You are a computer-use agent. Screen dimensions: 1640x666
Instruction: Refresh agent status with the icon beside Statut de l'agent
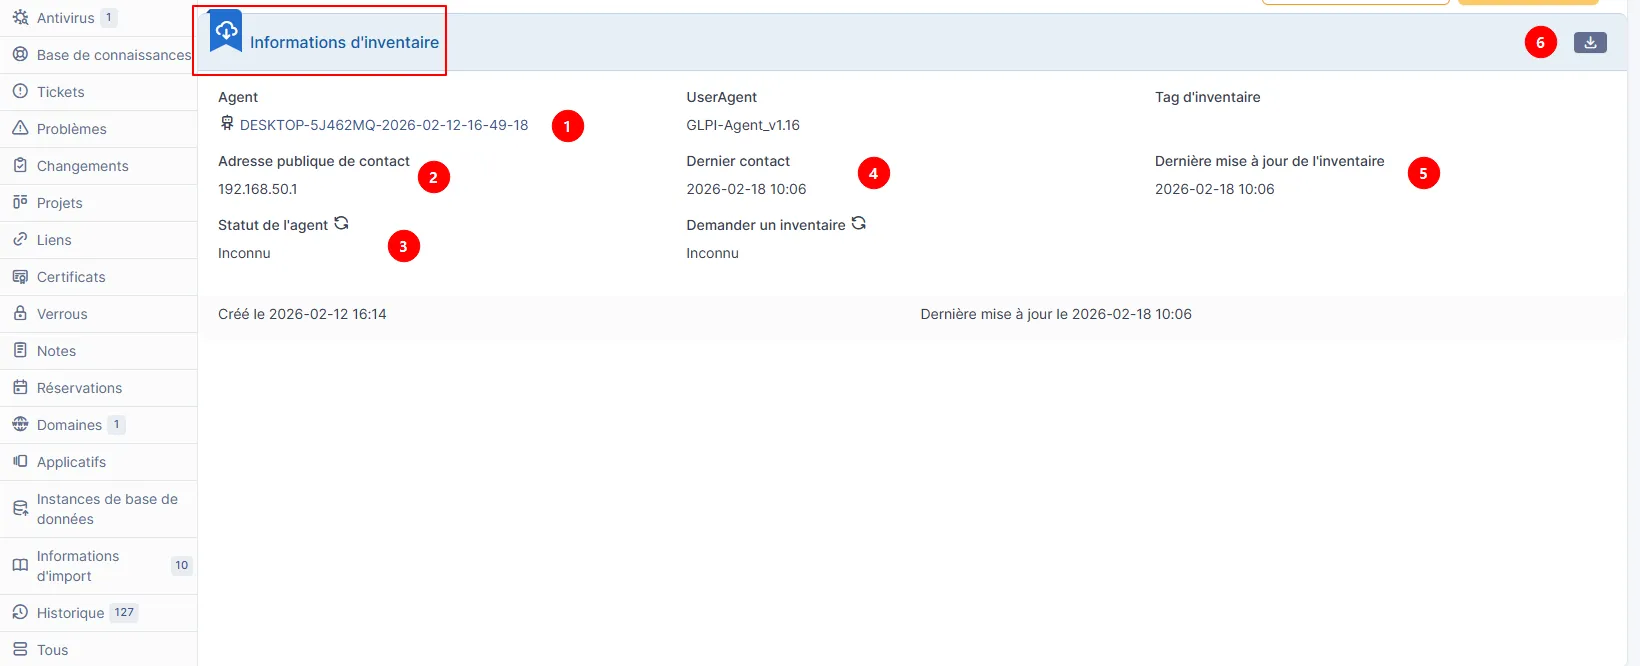(341, 223)
